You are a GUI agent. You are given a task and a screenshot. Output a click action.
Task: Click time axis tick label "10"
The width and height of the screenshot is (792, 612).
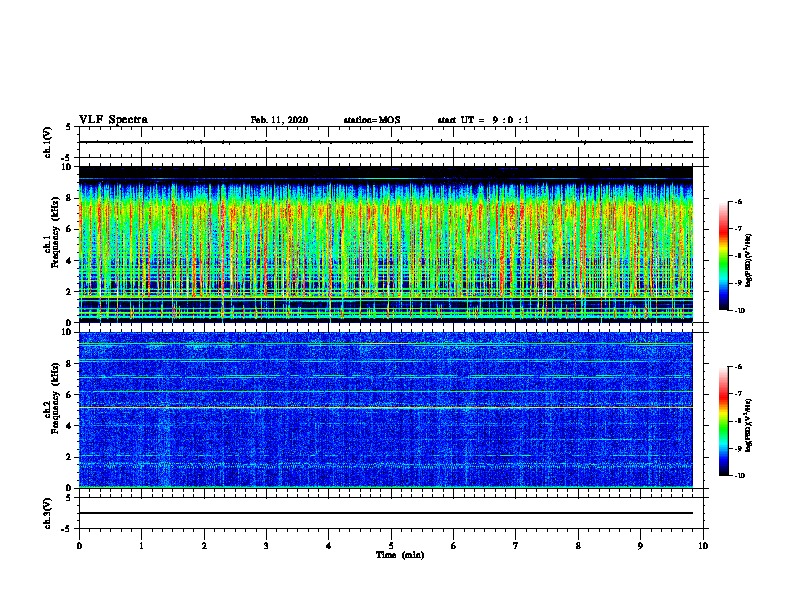[x=703, y=546]
